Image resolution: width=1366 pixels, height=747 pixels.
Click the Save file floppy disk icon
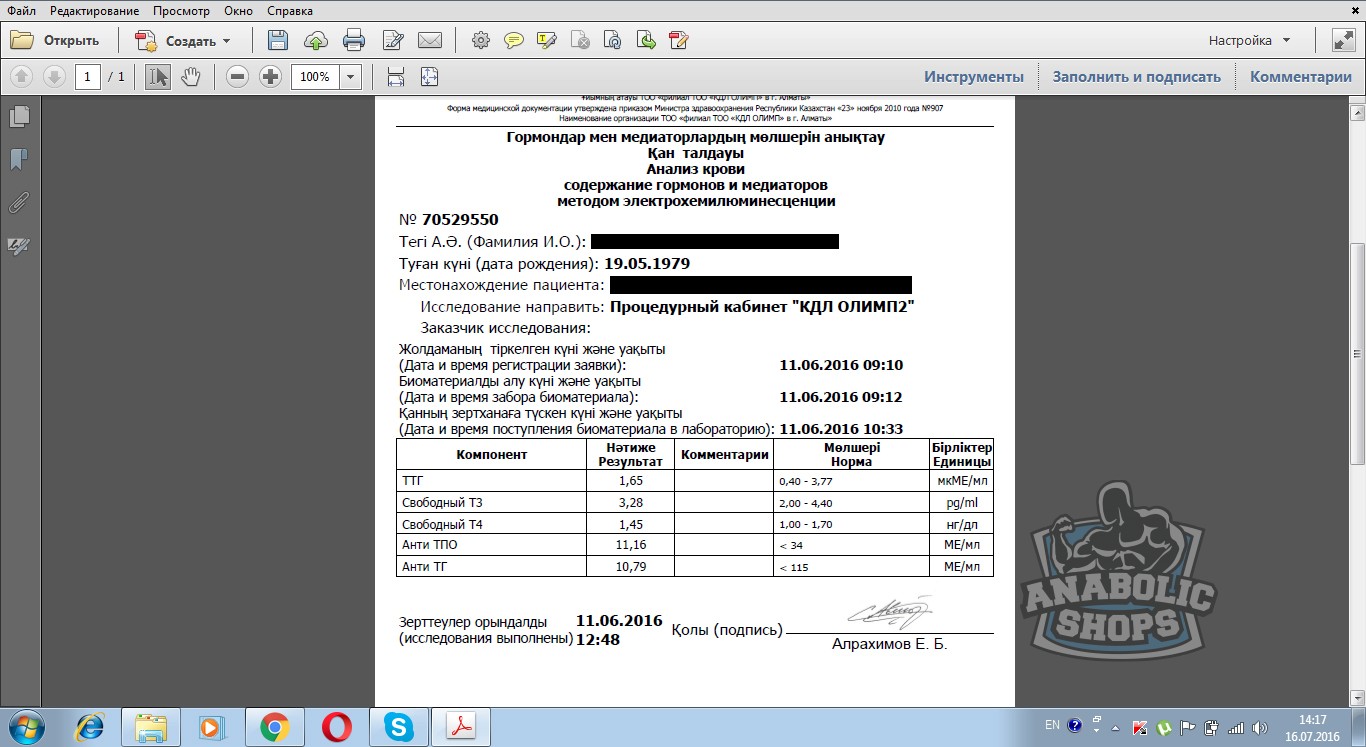[278, 41]
